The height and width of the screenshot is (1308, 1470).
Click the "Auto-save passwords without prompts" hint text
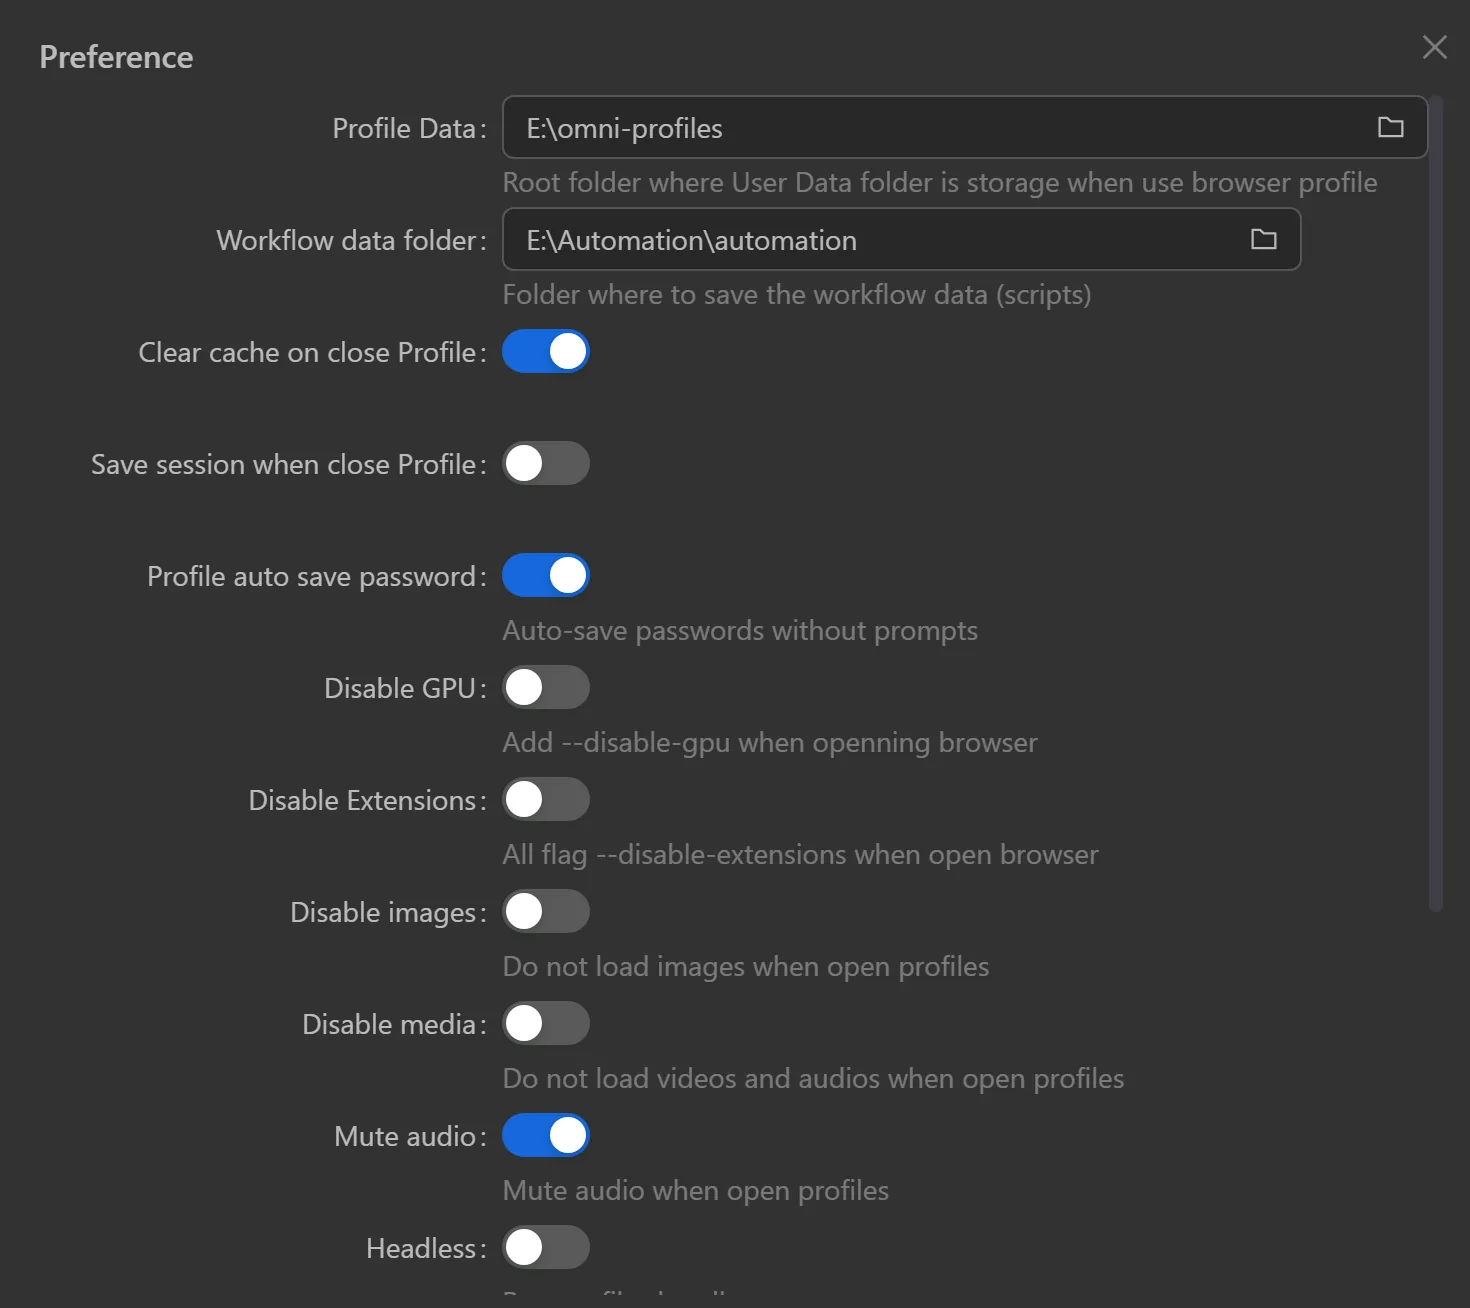pyautogui.click(x=740, y=631)
